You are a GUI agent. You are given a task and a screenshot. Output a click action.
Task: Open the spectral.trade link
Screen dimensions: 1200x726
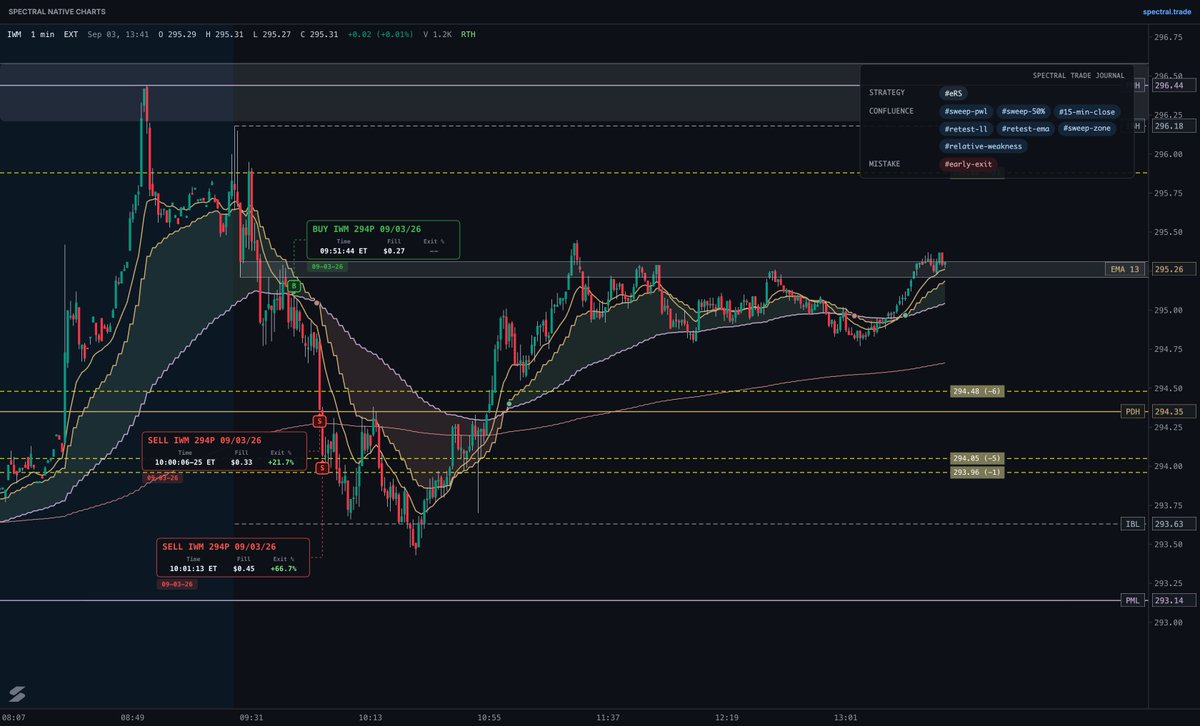click(x=1167, y=12)
